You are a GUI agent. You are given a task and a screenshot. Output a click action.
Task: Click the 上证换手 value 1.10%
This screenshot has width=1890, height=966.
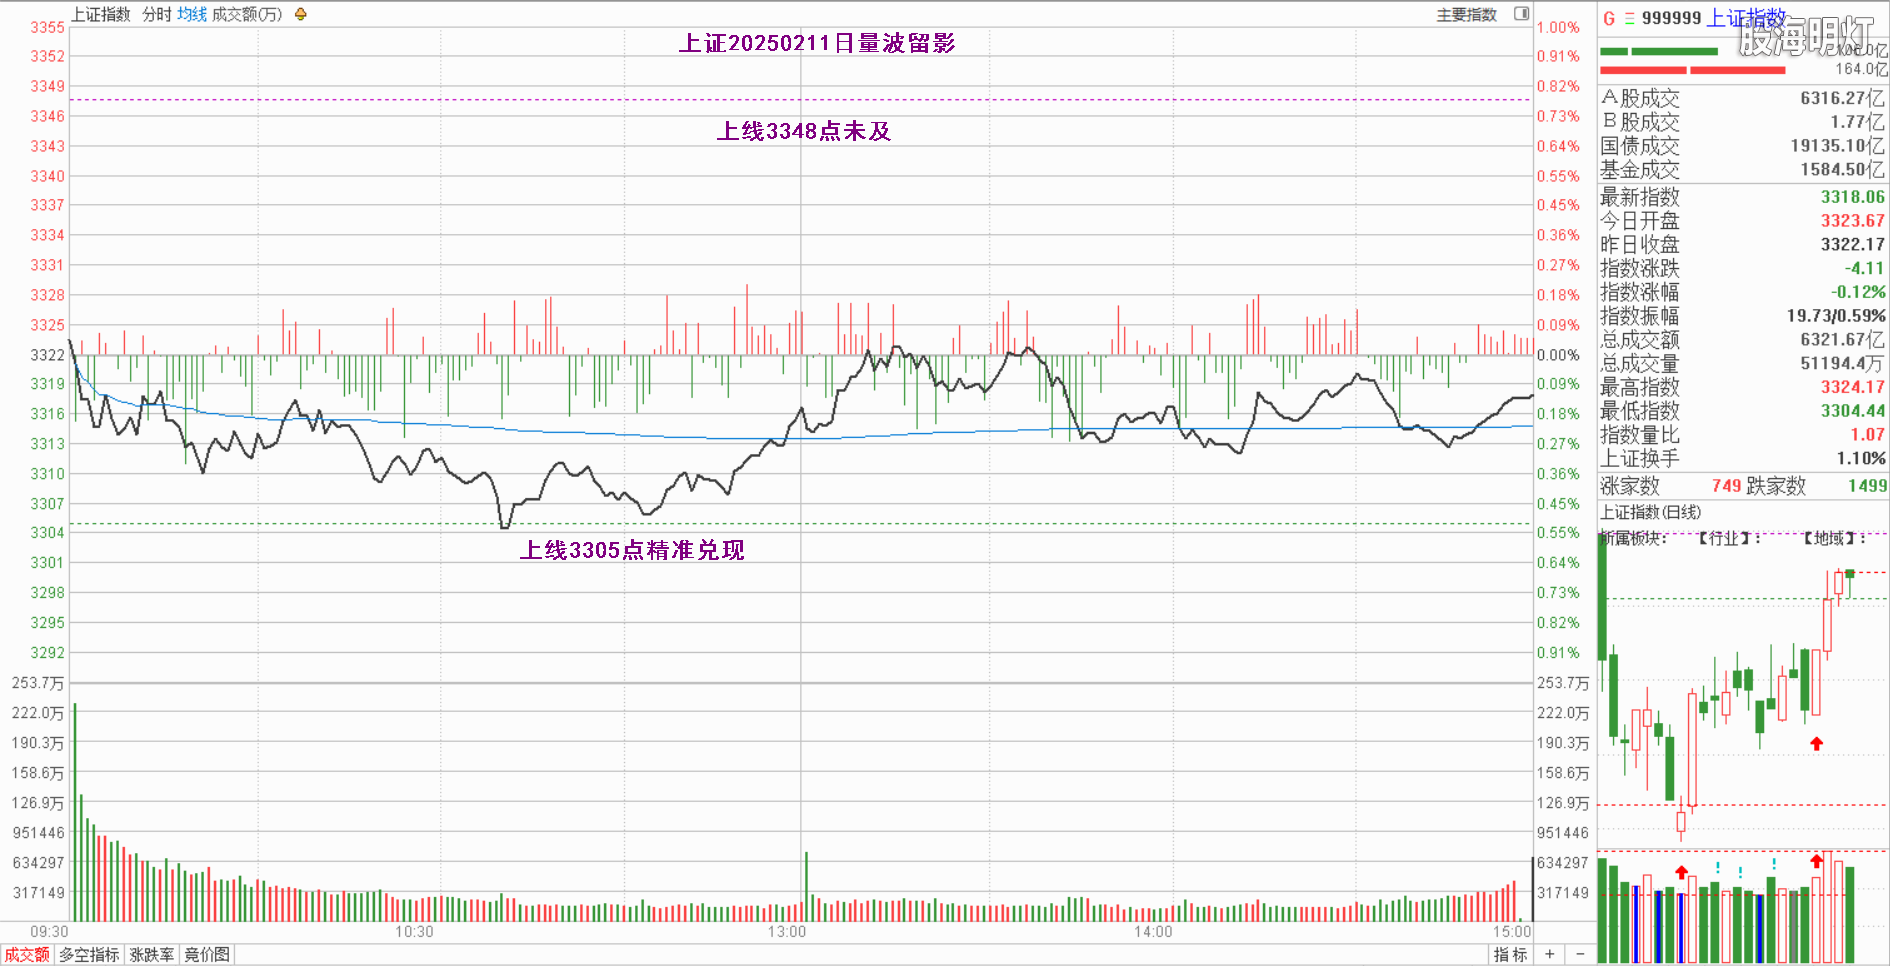(1861, 459)
